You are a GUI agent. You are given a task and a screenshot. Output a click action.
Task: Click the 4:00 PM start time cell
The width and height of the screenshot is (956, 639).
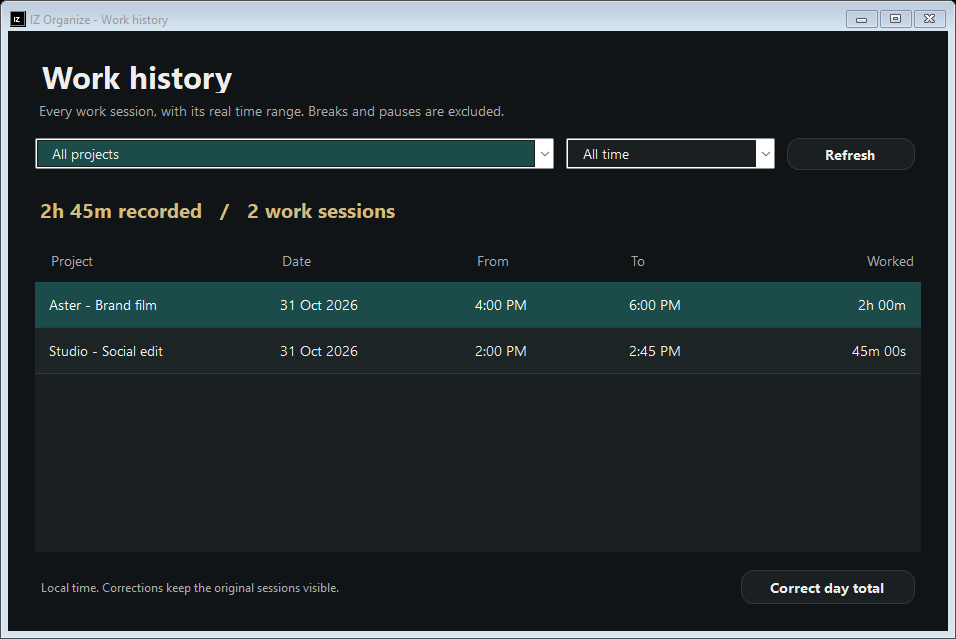pyautogui.click(x=501, y=305)
